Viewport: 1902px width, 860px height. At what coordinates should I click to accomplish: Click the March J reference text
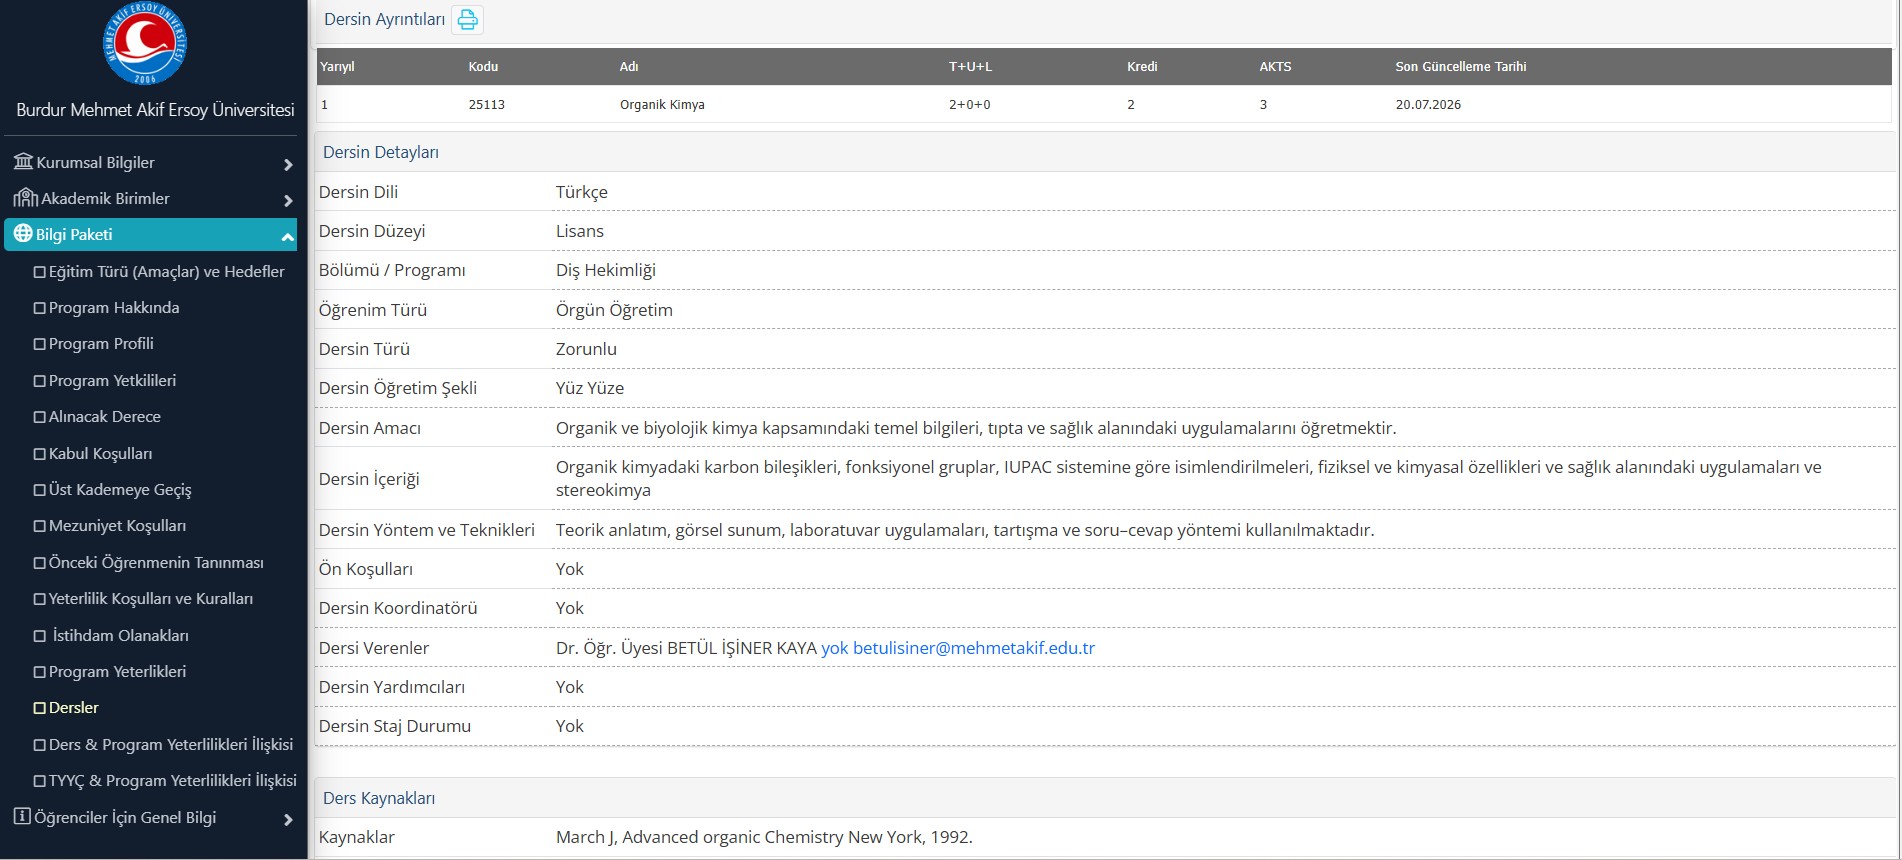[764, 837]
